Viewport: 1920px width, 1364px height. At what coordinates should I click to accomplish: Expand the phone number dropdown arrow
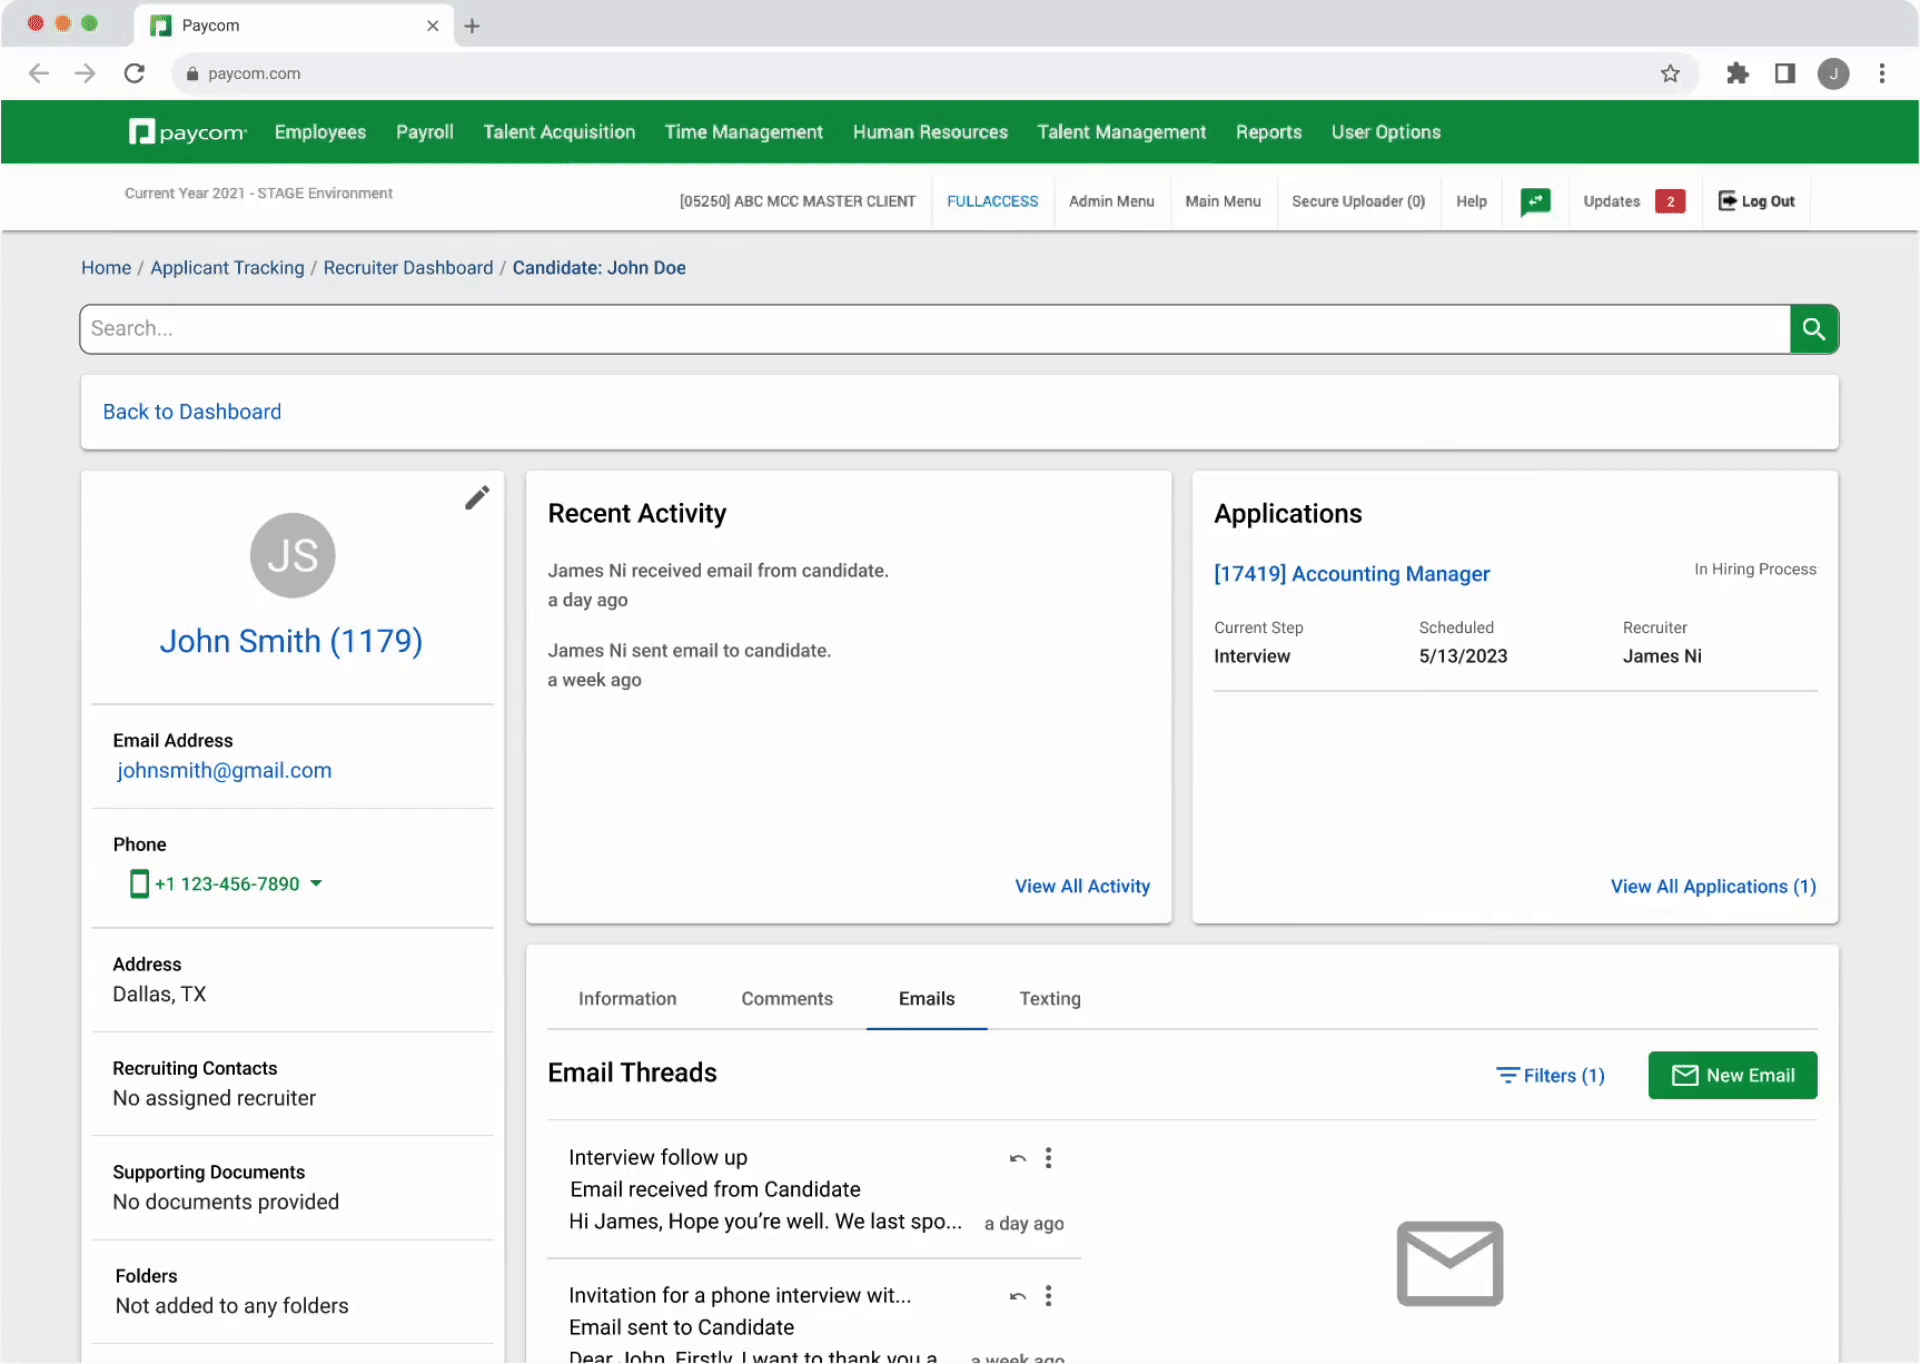(x=316, y=884)
